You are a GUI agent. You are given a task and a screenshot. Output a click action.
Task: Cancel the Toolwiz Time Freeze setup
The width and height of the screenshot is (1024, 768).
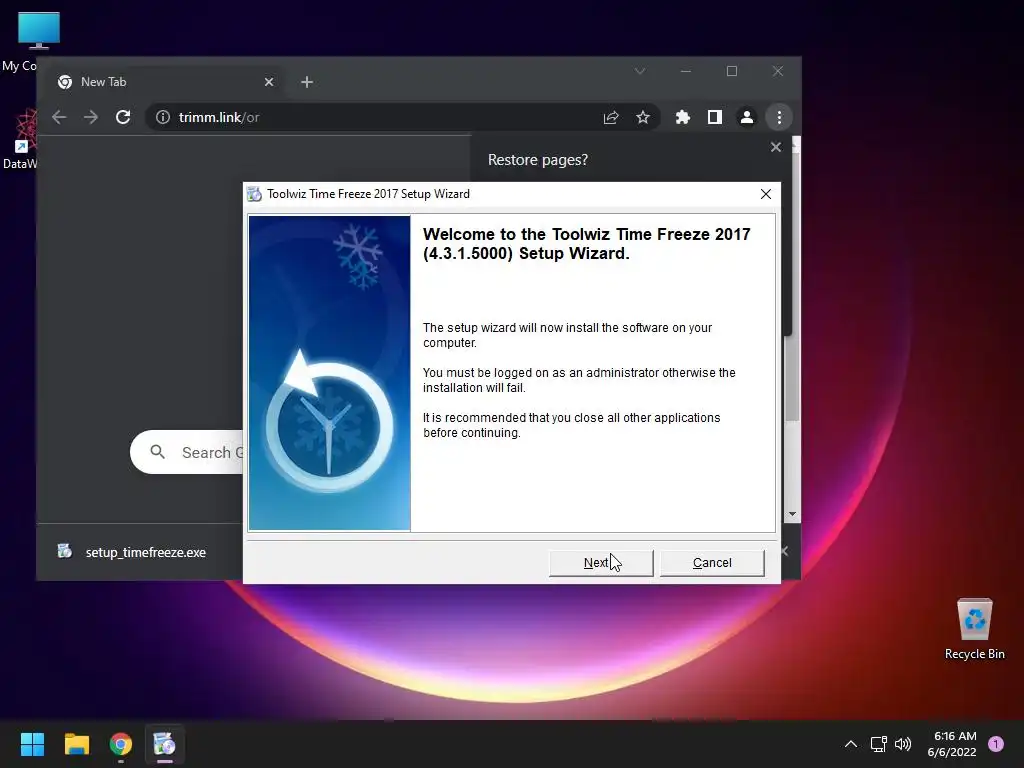click(x=712, y=563)
